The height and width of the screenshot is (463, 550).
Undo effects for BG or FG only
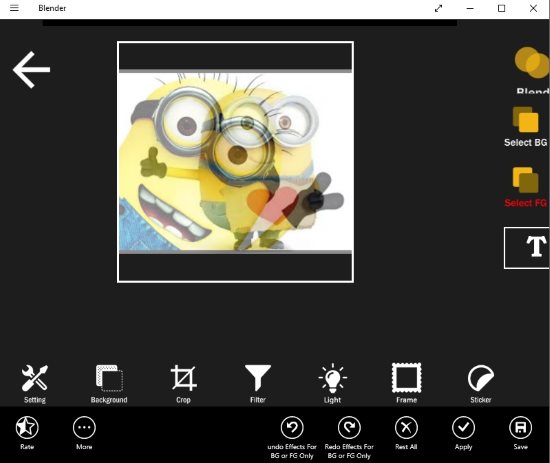[x=292, y=437]
